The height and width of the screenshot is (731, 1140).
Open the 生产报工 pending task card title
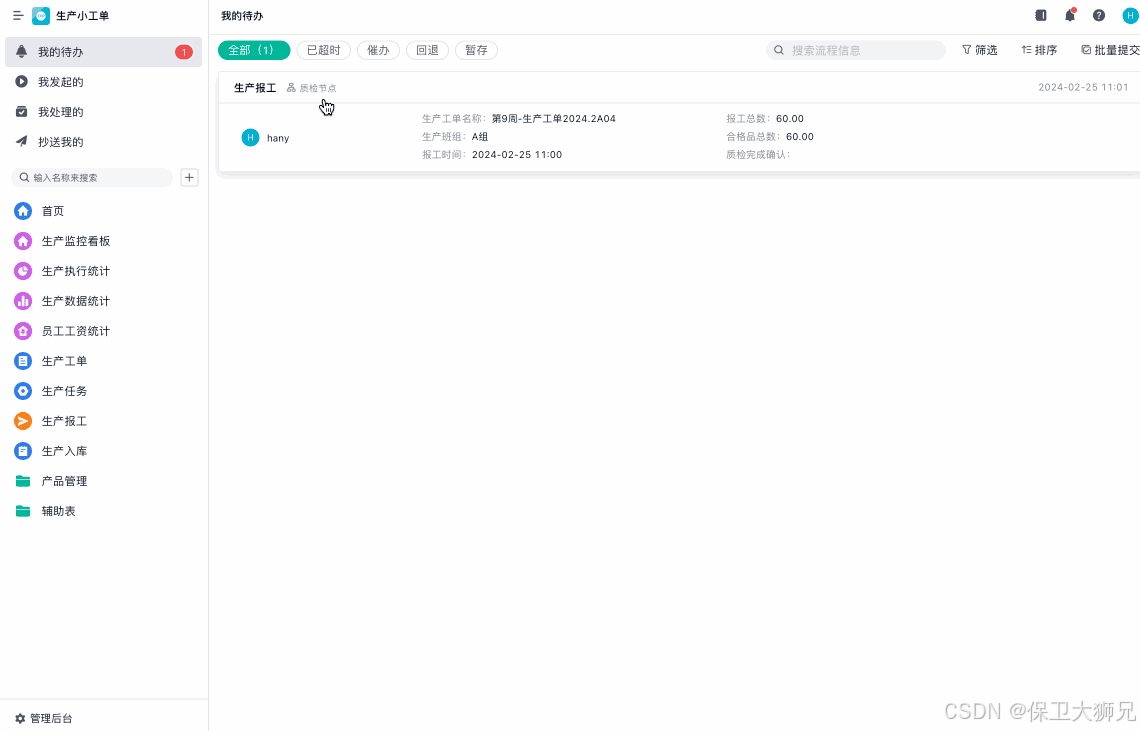255,88
